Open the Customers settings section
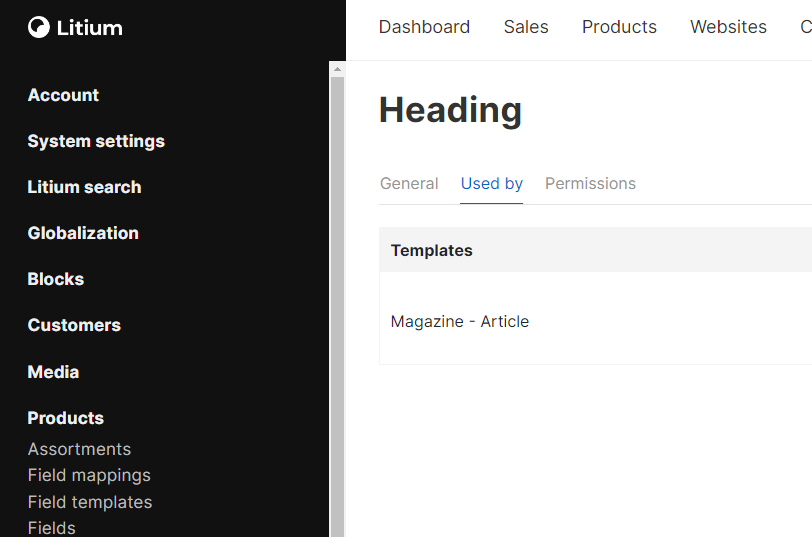This screenshot has height=537, width=812. point(74,325)
